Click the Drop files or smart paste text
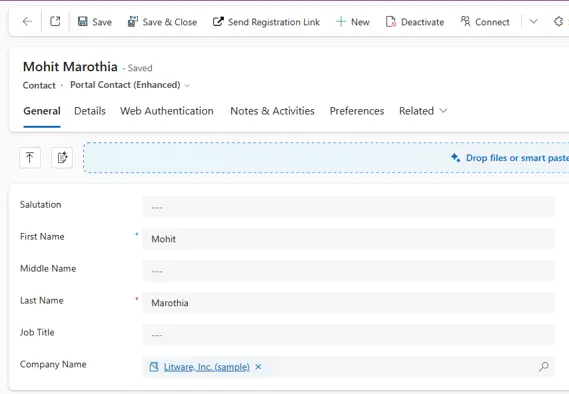 coord(517,158)
